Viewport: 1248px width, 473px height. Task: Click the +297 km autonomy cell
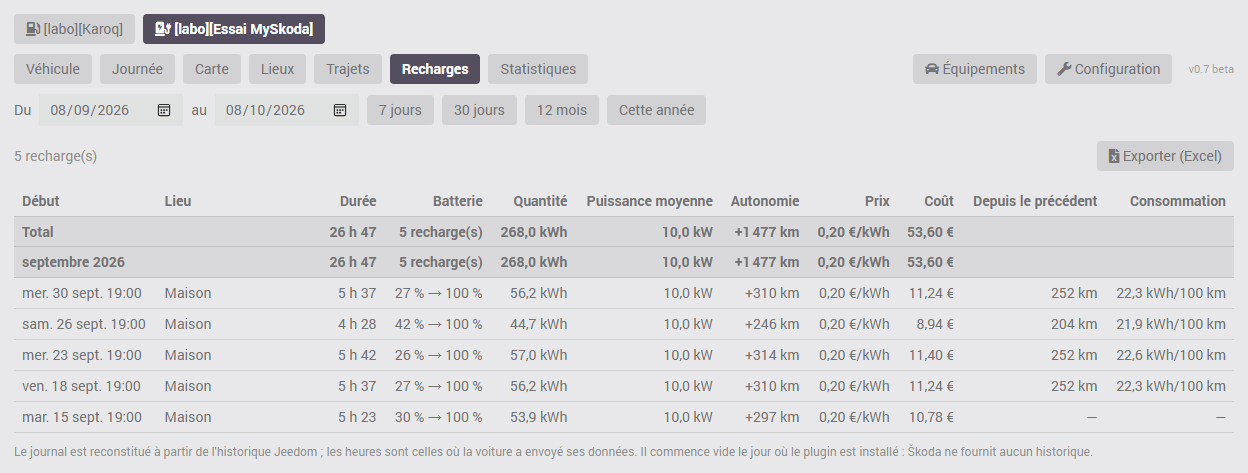[x=772, y=417]
